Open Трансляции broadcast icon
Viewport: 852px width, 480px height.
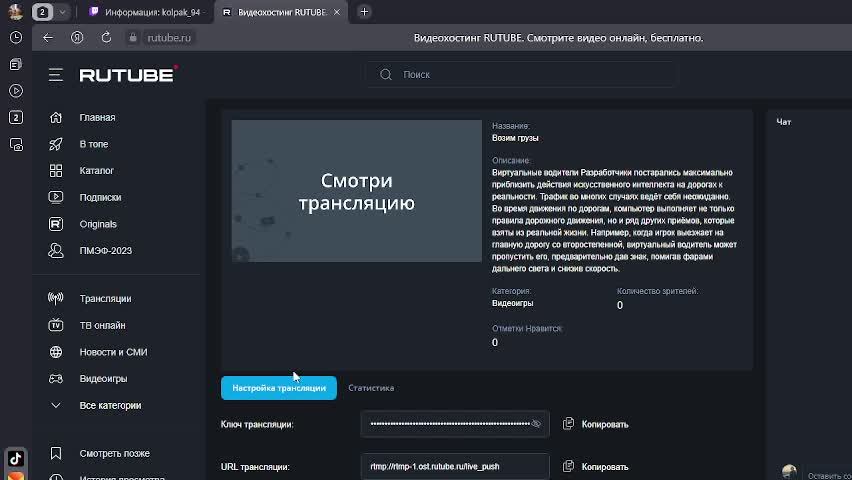tap(55, 298)
